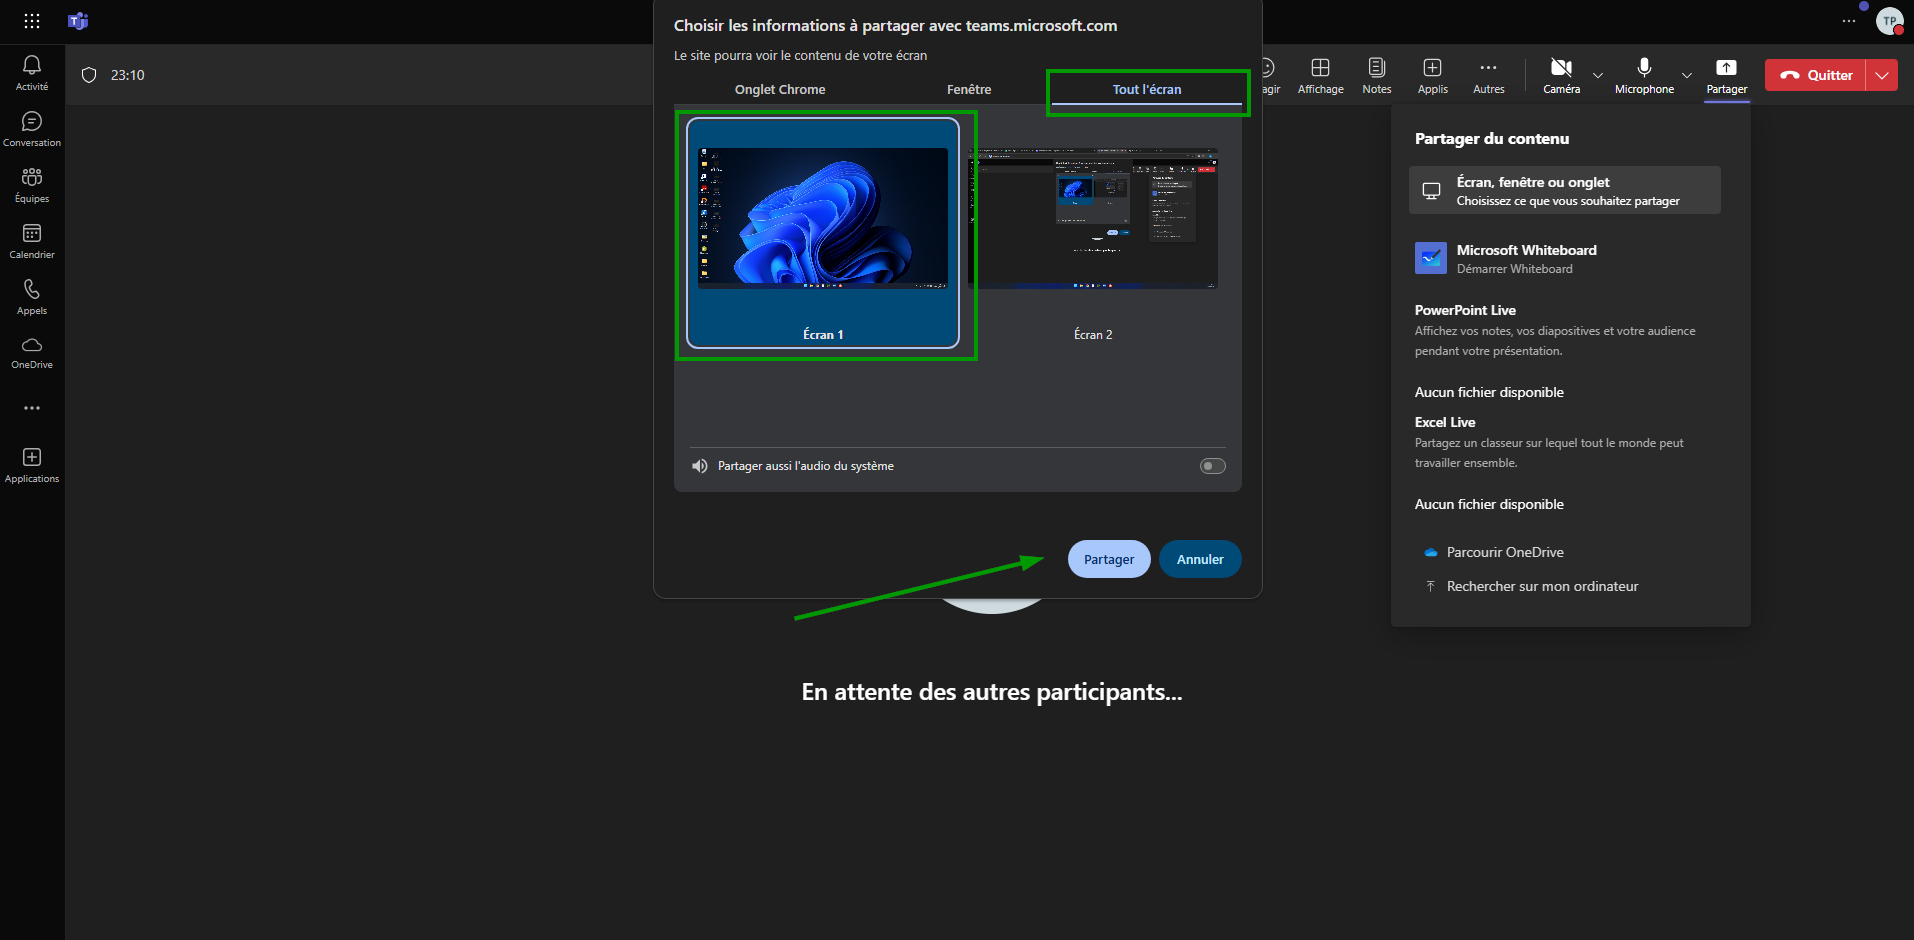The width and height of the screenshot is (1914, 940).
Task: Open meeting Notes
Action: point(1377,76)
